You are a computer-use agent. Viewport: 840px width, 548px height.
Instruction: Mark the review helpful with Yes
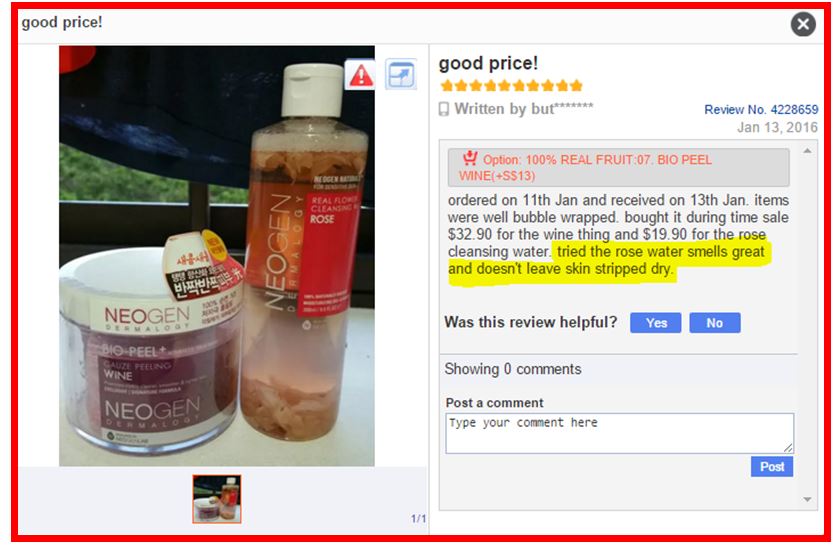(x=656, y=323)
